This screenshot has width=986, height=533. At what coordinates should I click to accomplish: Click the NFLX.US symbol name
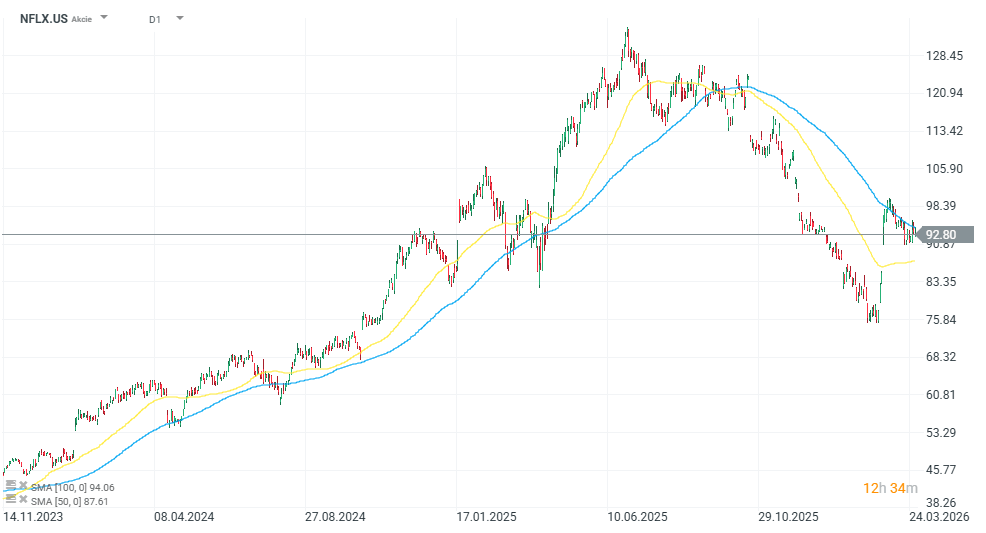click(x=44, y=18)
